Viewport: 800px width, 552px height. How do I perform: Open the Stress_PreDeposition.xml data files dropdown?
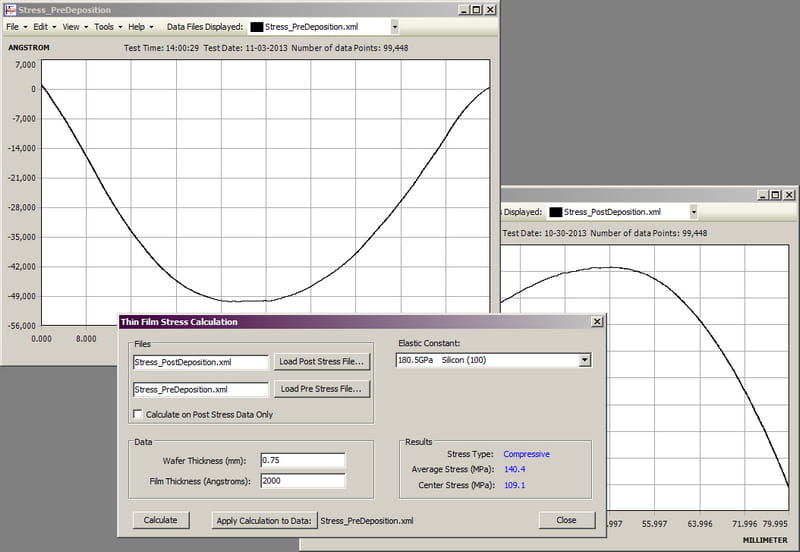394,27
